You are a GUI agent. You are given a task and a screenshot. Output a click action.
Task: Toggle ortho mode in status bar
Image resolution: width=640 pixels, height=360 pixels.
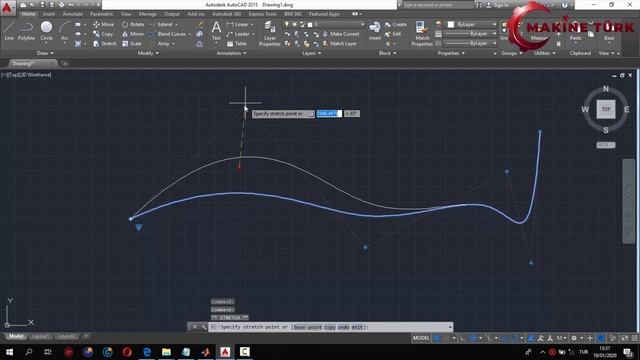point(463,338)
